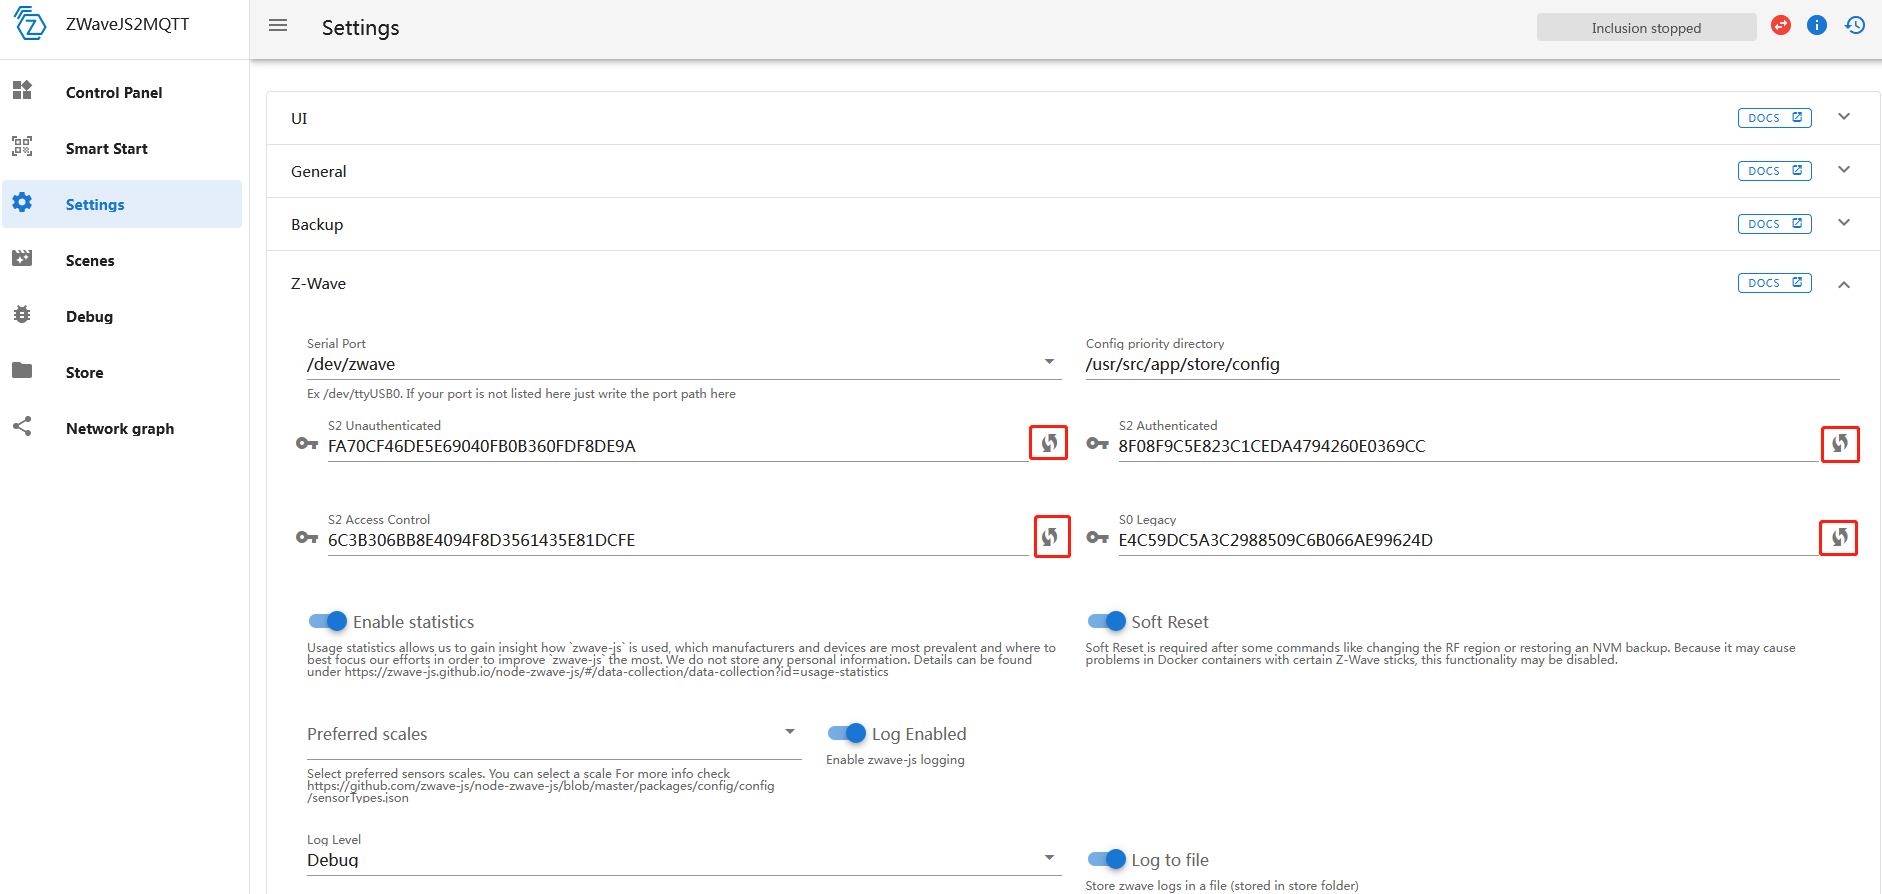Regenerate the S2 Unauthenticated key
Viewport: 1882px width, 894px height.
click(1049, 443)
